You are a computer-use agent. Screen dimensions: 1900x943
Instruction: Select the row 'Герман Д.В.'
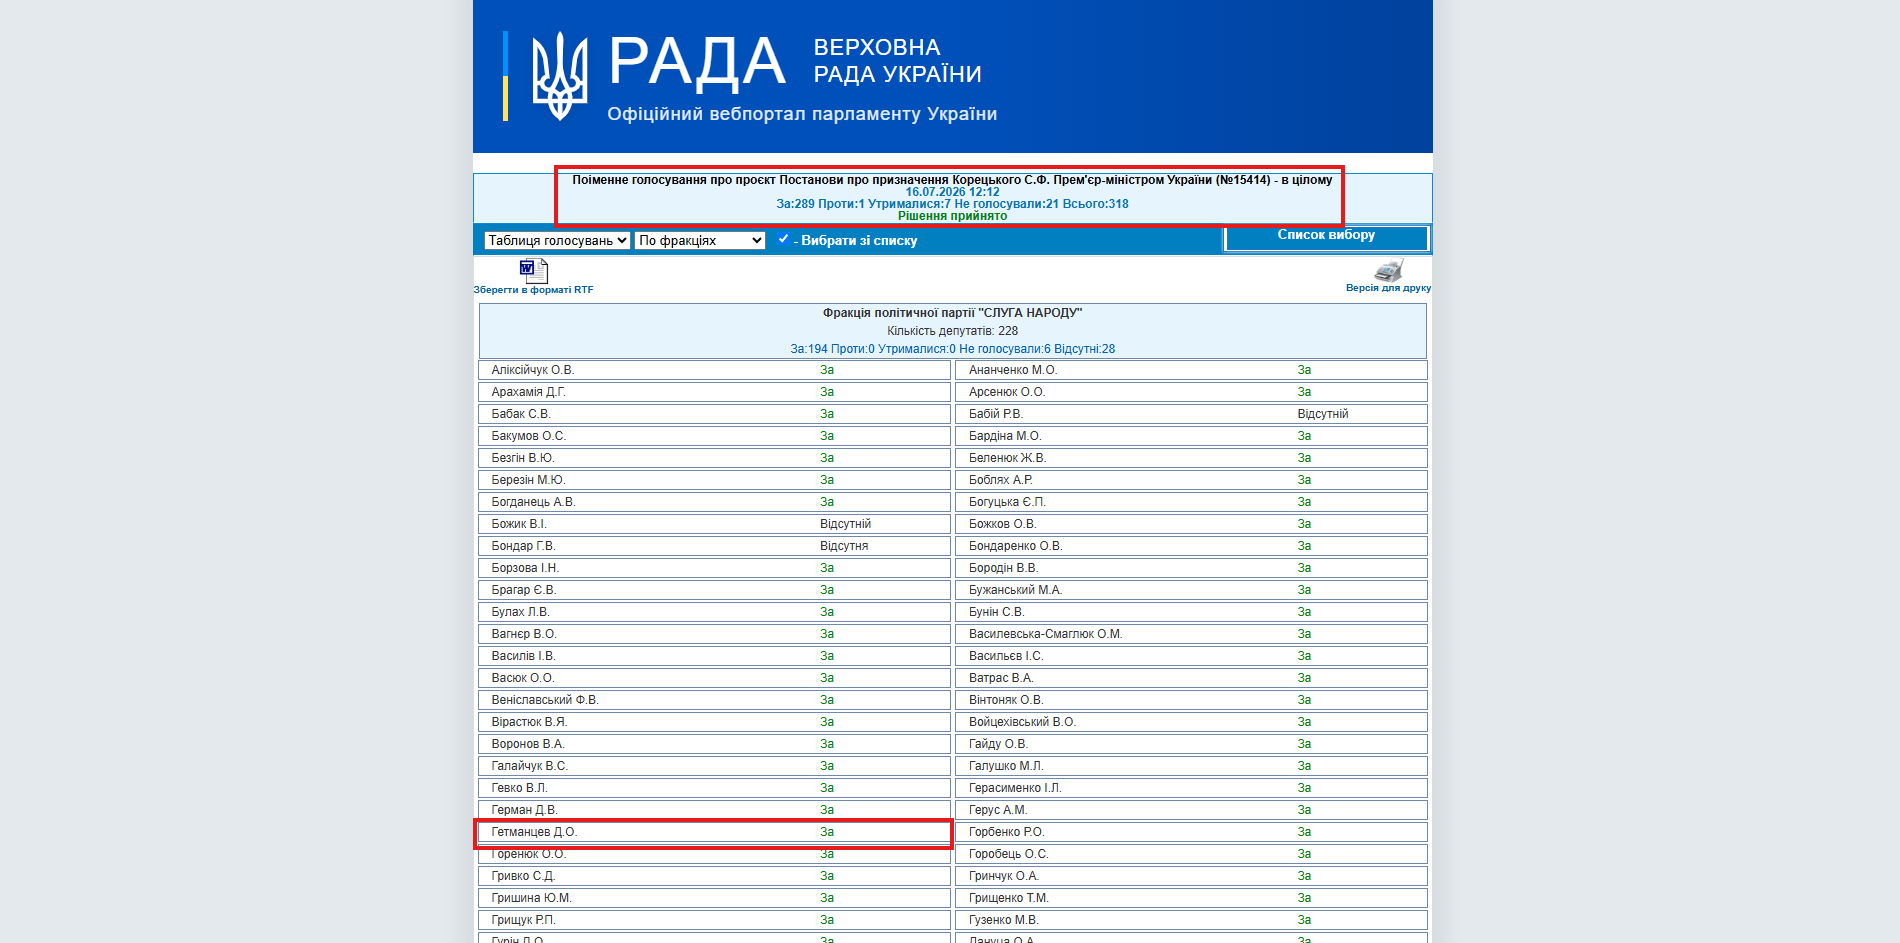pos(714,810)
